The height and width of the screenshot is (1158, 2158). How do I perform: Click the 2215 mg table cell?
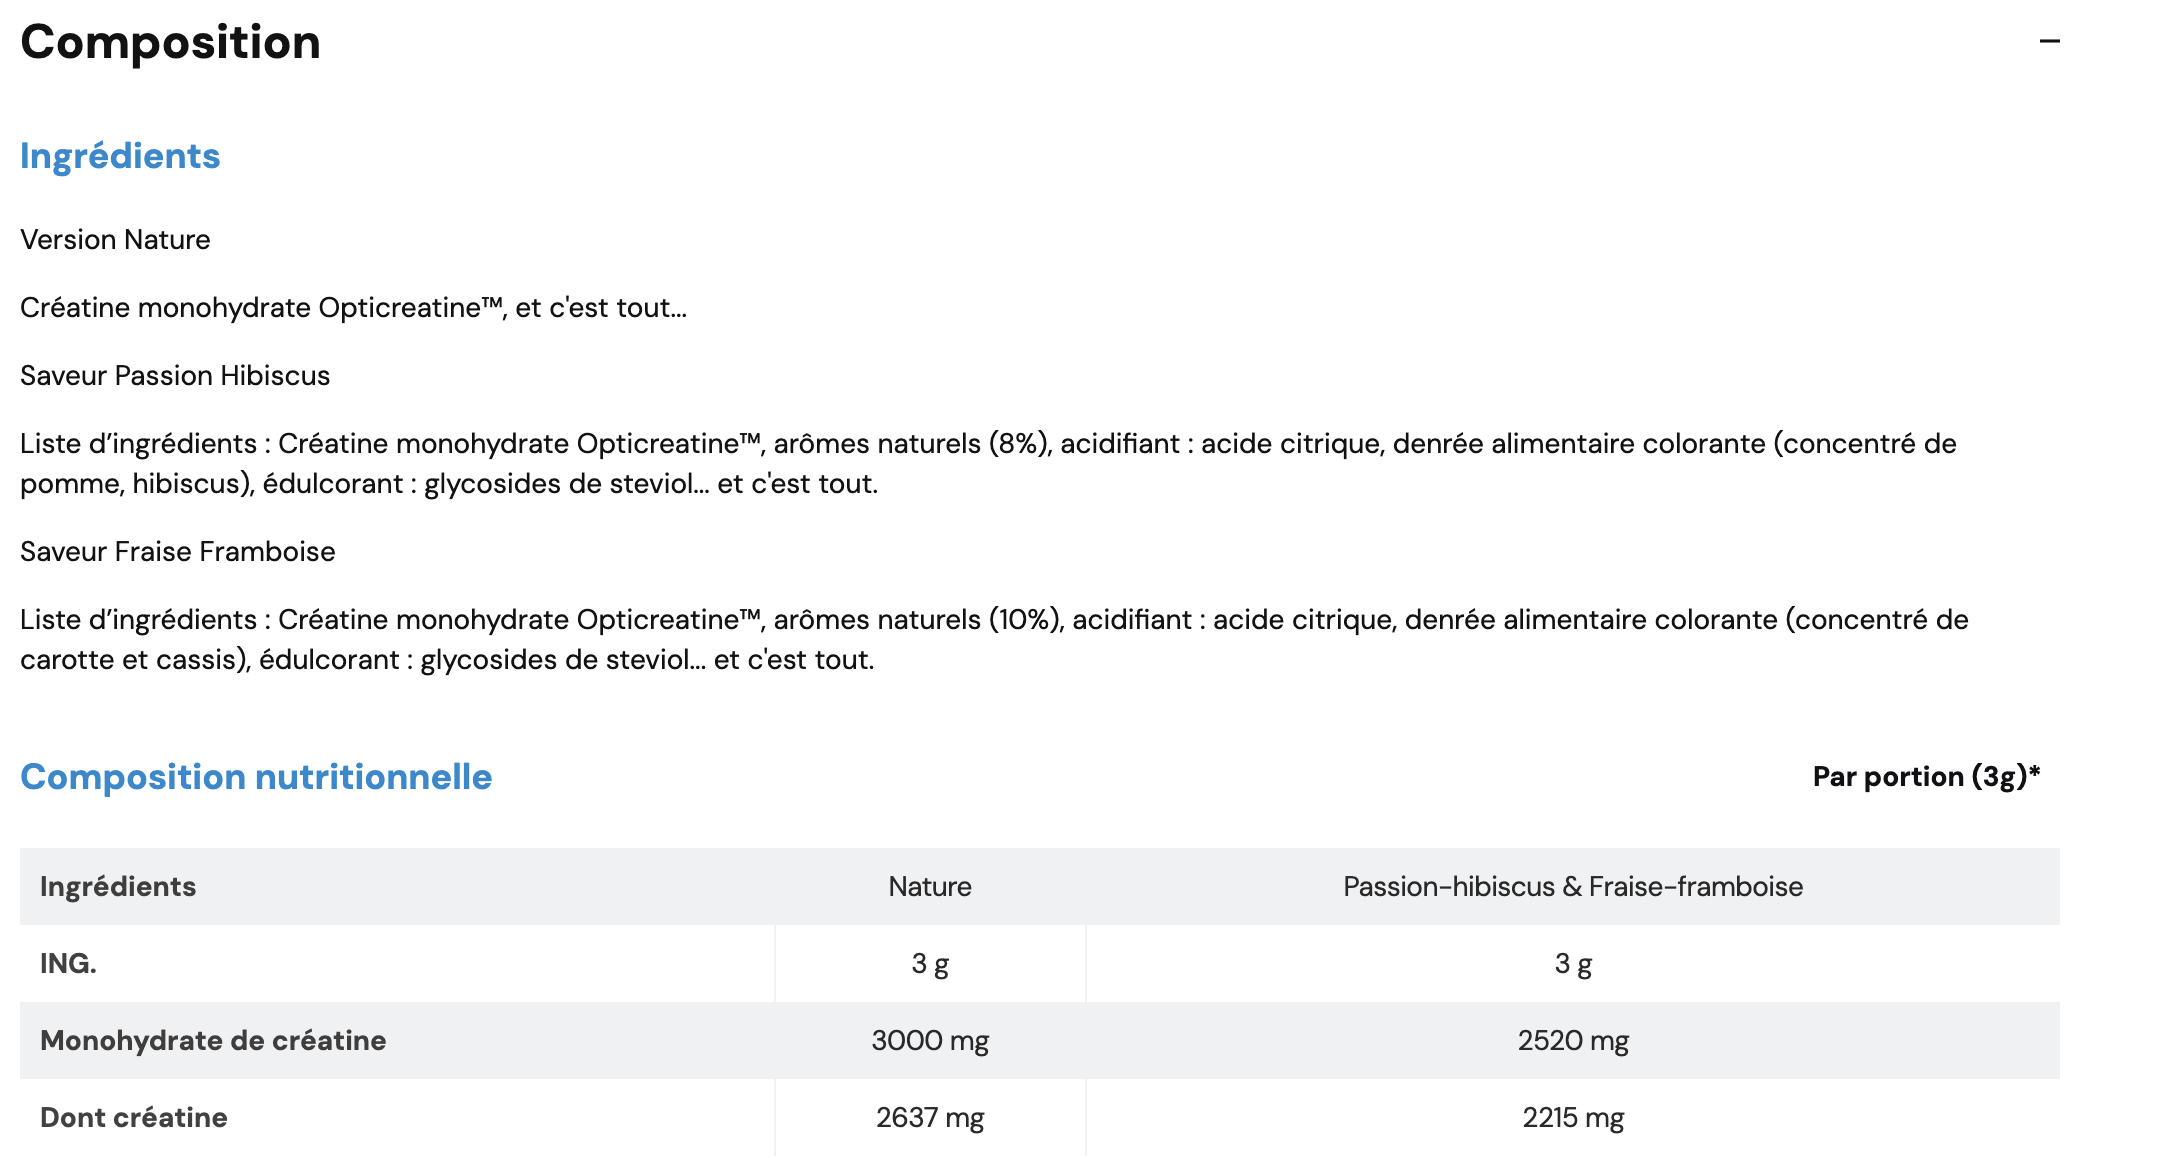tap(1573, 1118)
